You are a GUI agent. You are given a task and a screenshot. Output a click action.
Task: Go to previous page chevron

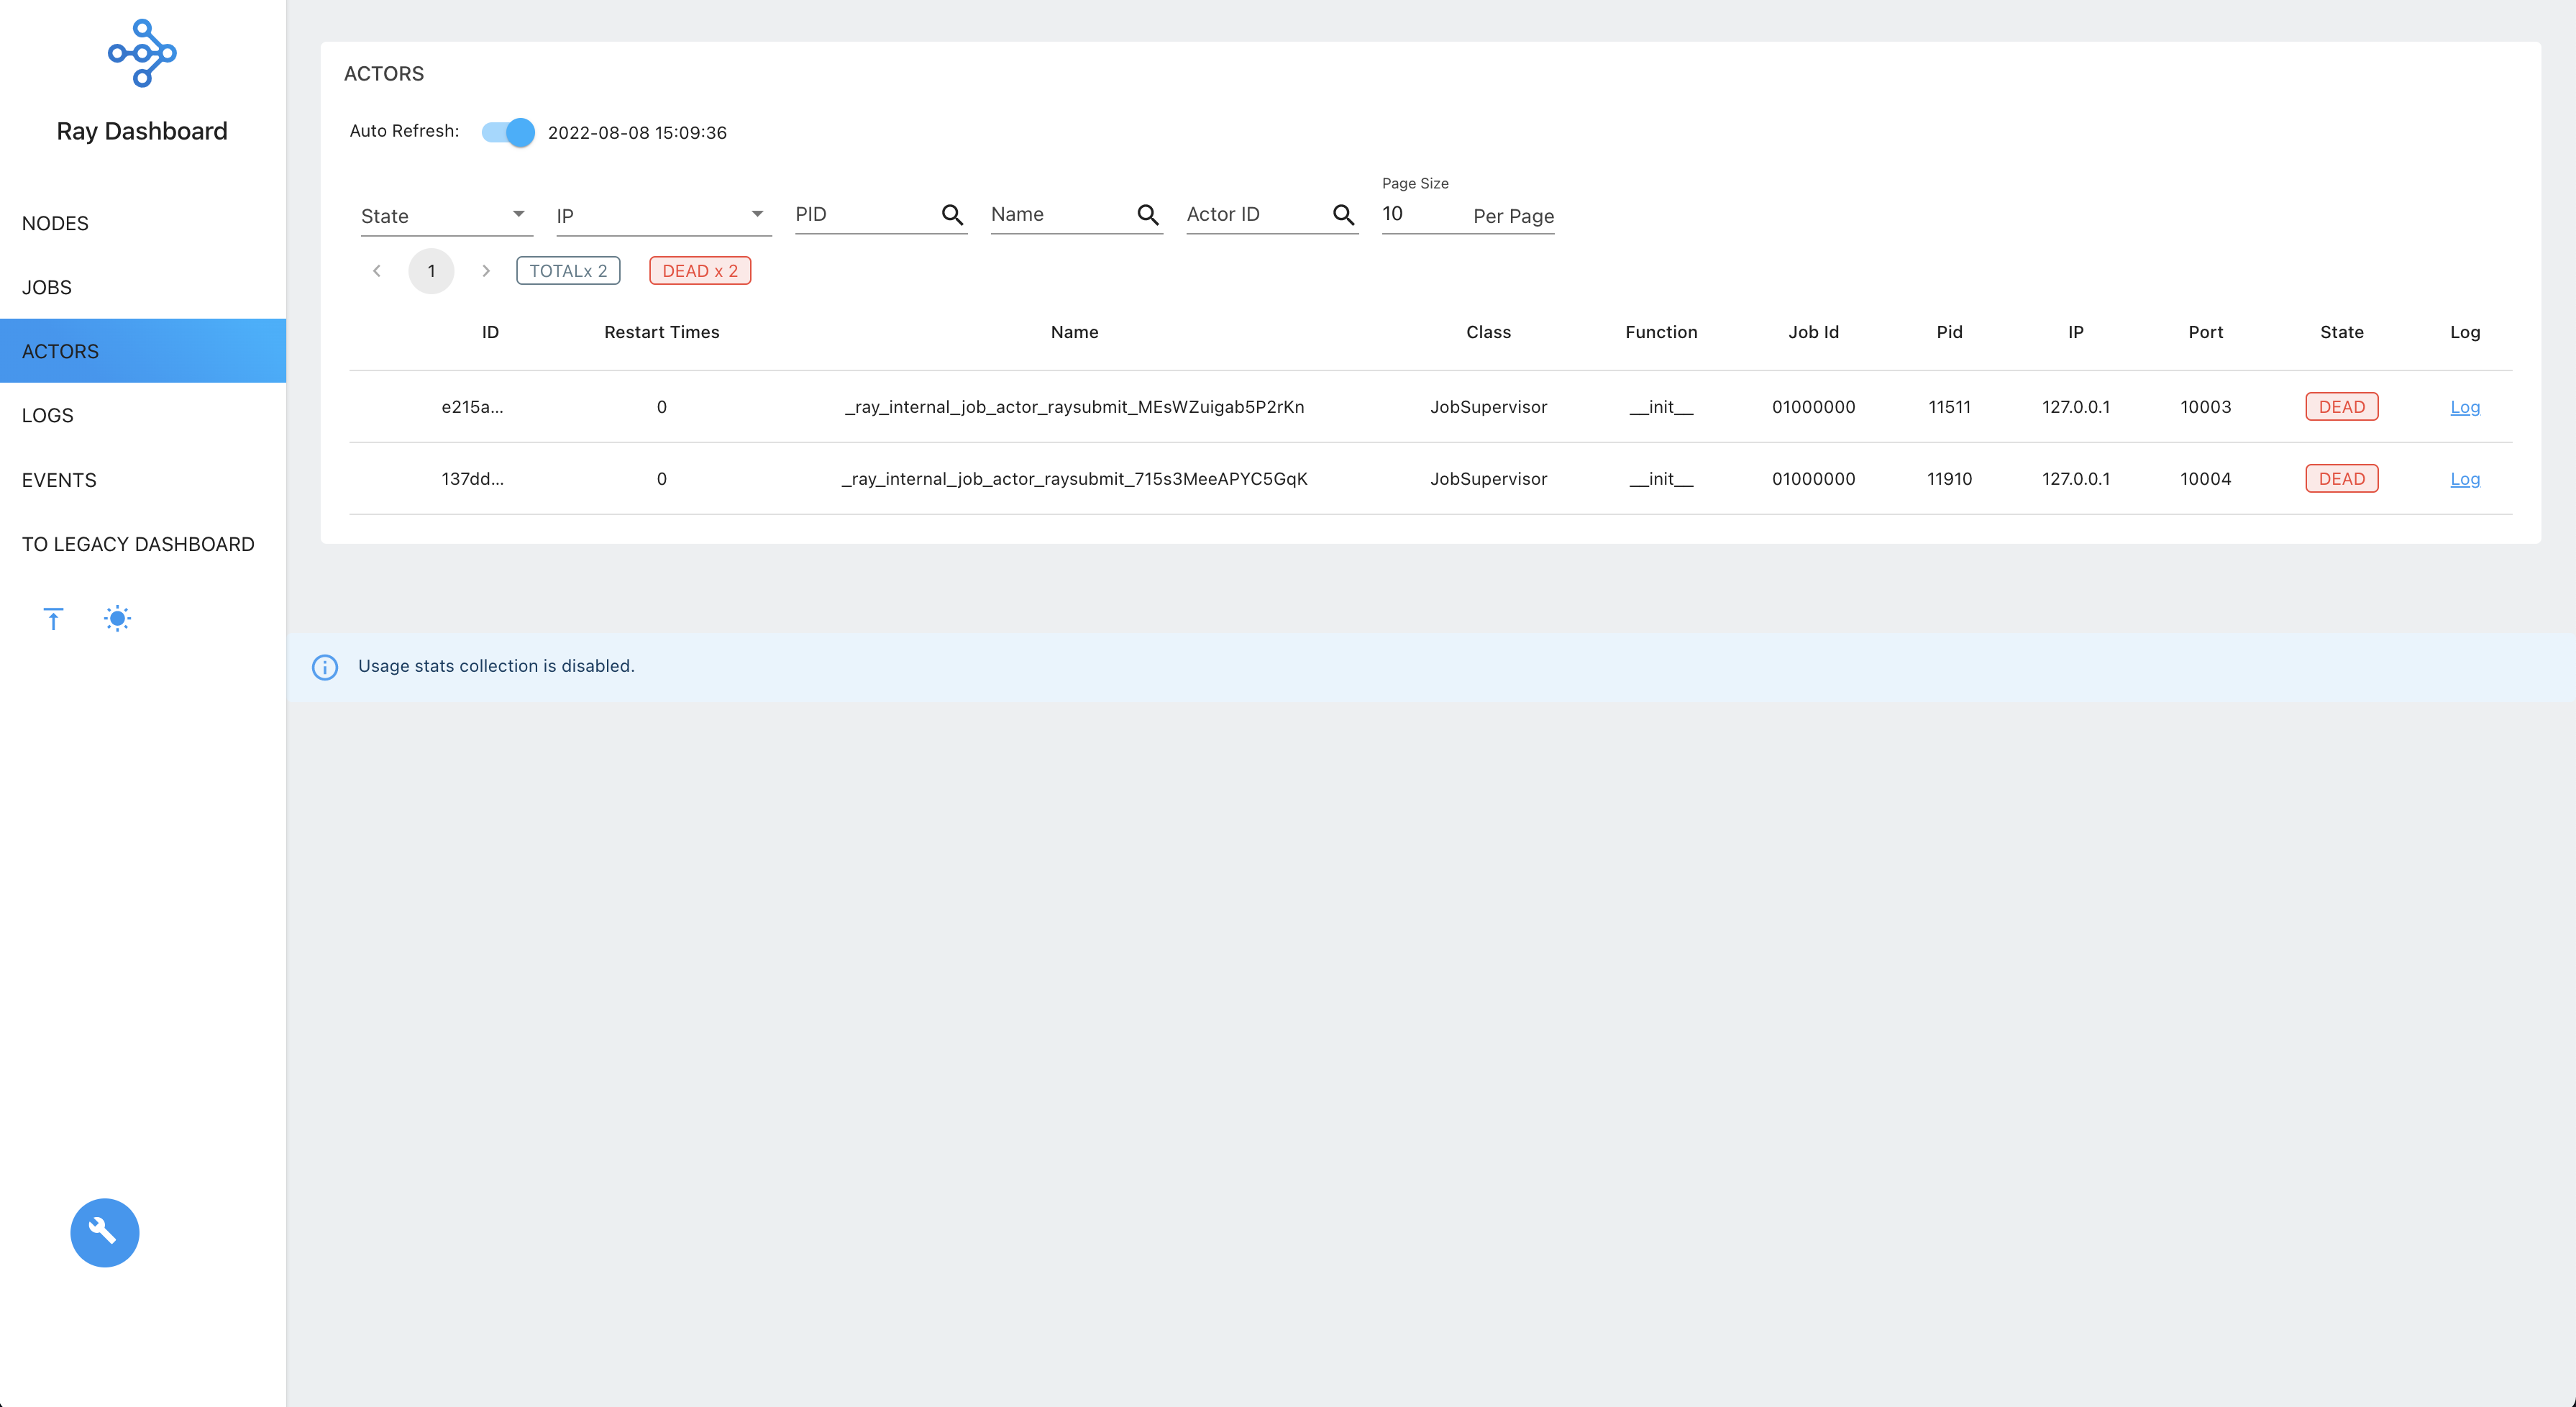pyautogui.click(x=377, y=271)
